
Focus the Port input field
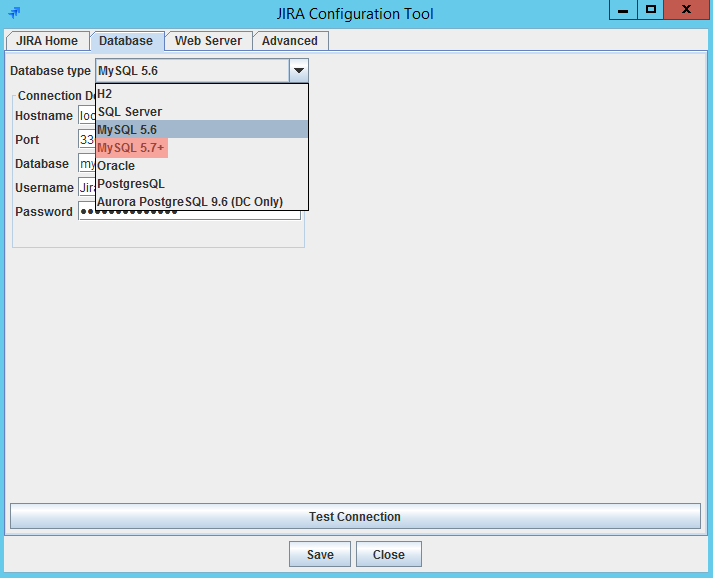(87, 139)
